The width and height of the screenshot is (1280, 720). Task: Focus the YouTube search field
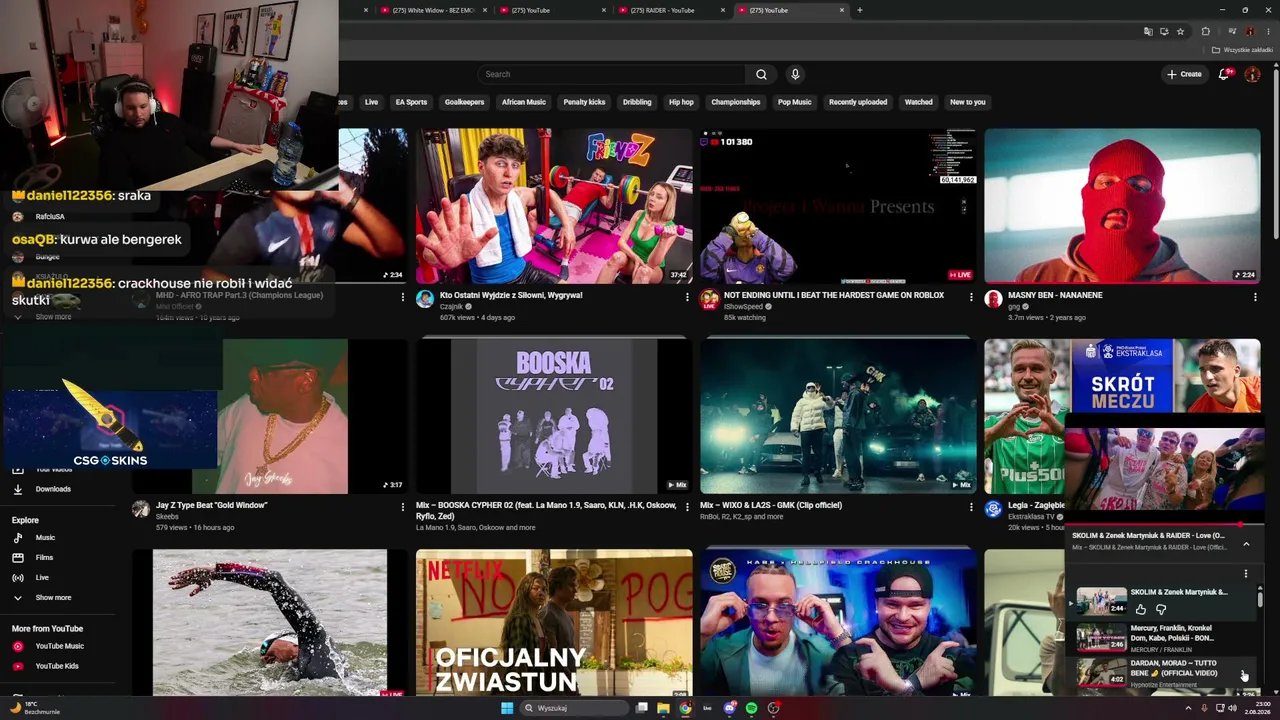(x=610, y=74)
